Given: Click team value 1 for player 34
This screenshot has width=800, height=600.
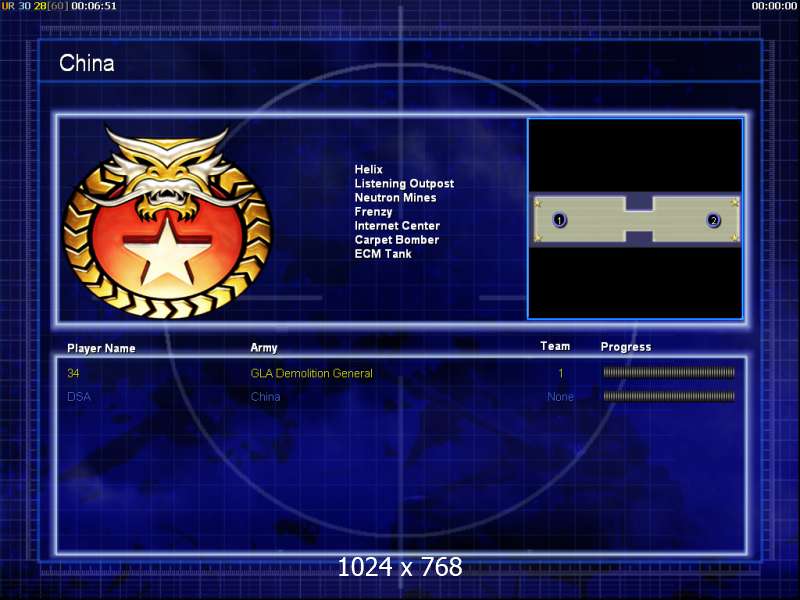Looking at the screenshot, I should tap(561, 373).
